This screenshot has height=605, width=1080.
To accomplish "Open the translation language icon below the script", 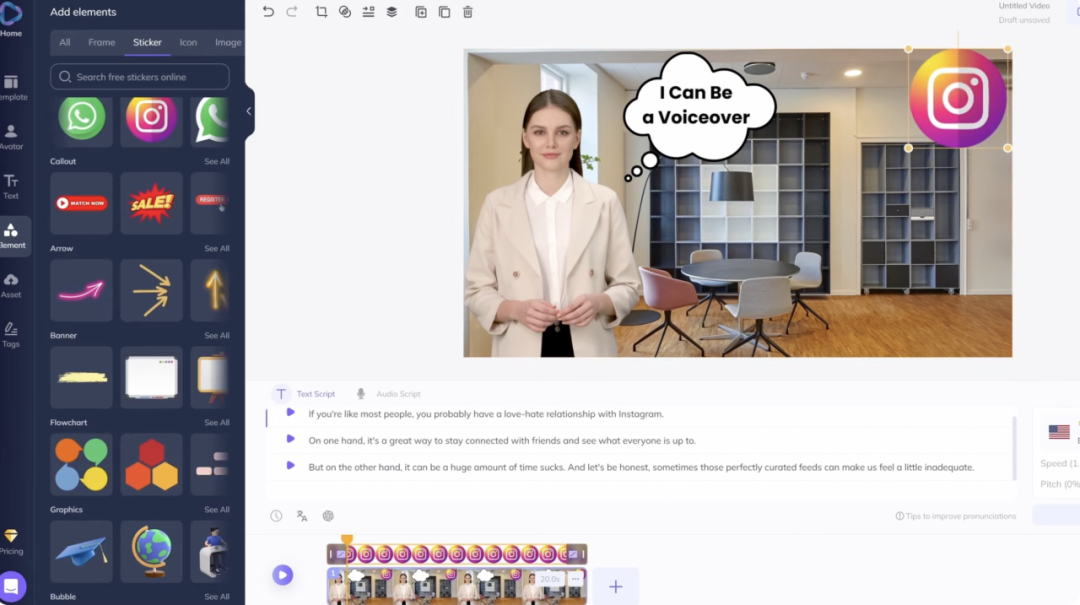I will point(303,516).
